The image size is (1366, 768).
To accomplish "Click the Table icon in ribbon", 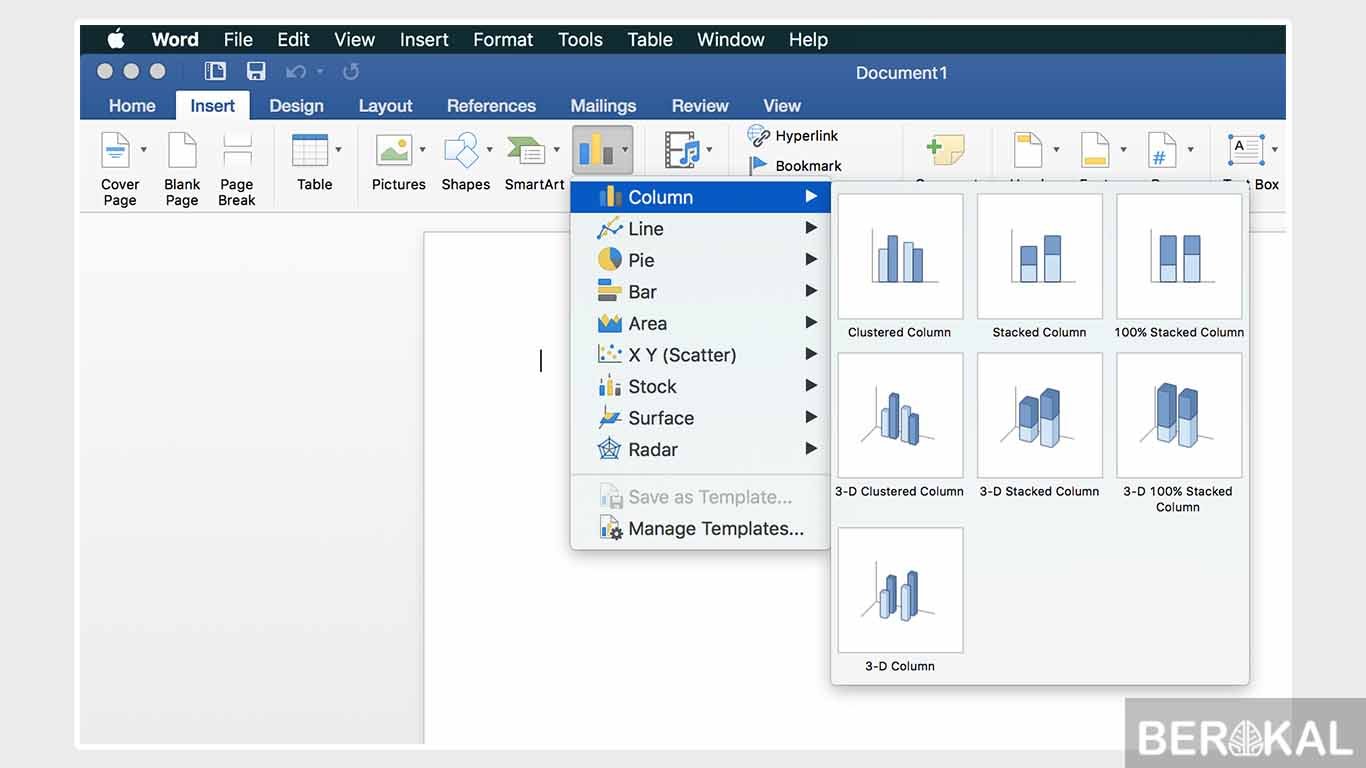I will point(309,150).
